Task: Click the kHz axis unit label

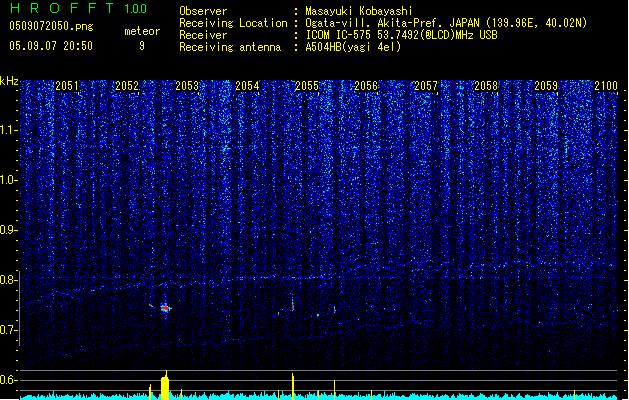Action: tap(9, 81)
